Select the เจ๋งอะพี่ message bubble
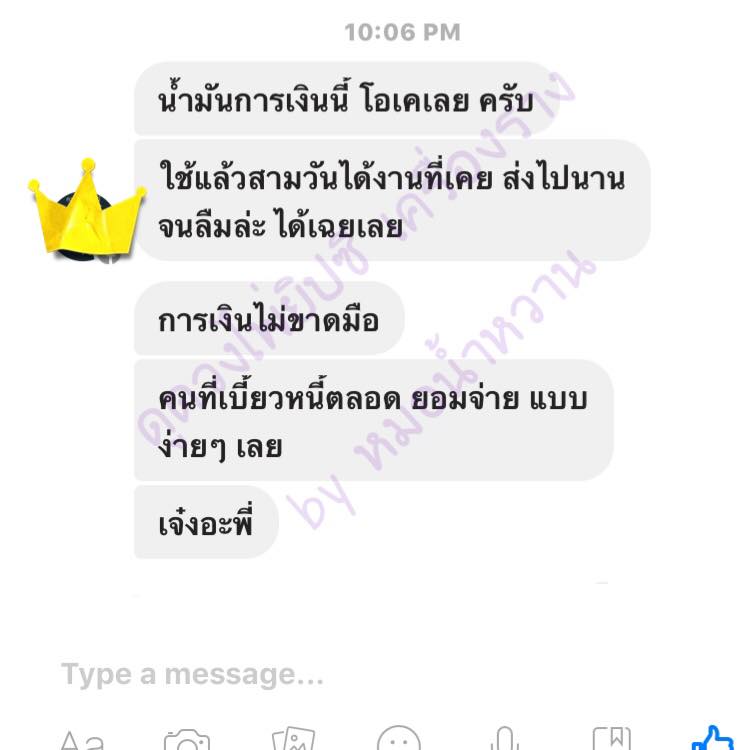Image resolution: width=750 pixels, height=750 pixels. coord(206,522)
